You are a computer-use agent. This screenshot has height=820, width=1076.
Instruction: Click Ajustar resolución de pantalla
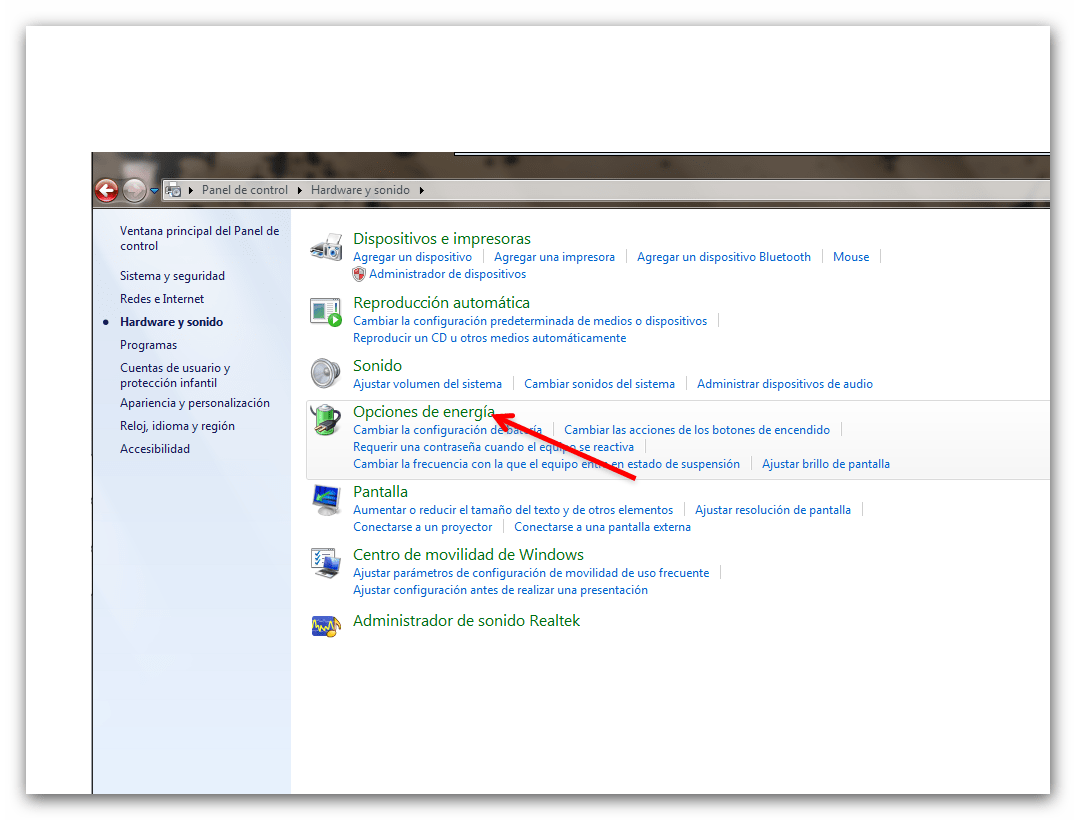[773, 511]
